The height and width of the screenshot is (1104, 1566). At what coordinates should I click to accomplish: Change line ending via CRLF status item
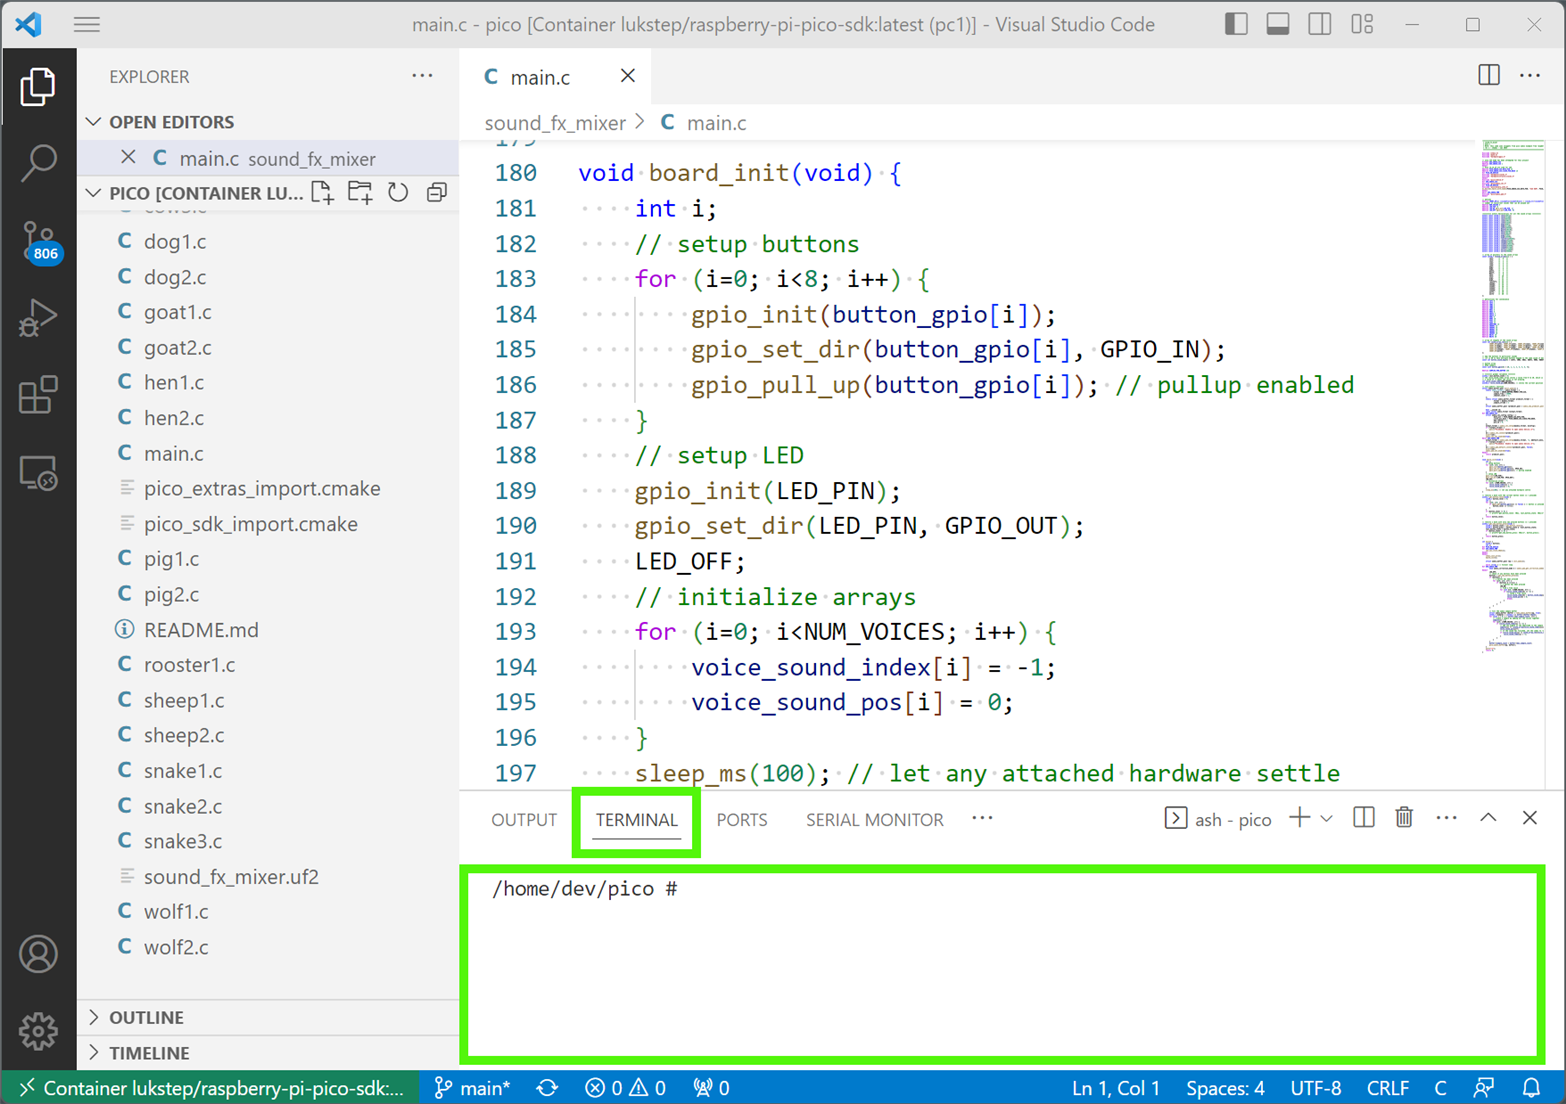tap(1388, 1088)
